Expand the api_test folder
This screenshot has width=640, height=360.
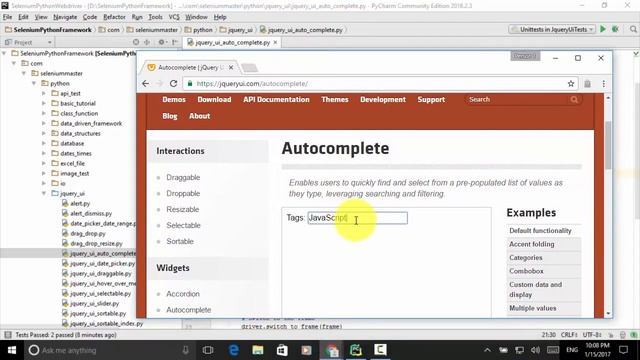pos(44,93)
